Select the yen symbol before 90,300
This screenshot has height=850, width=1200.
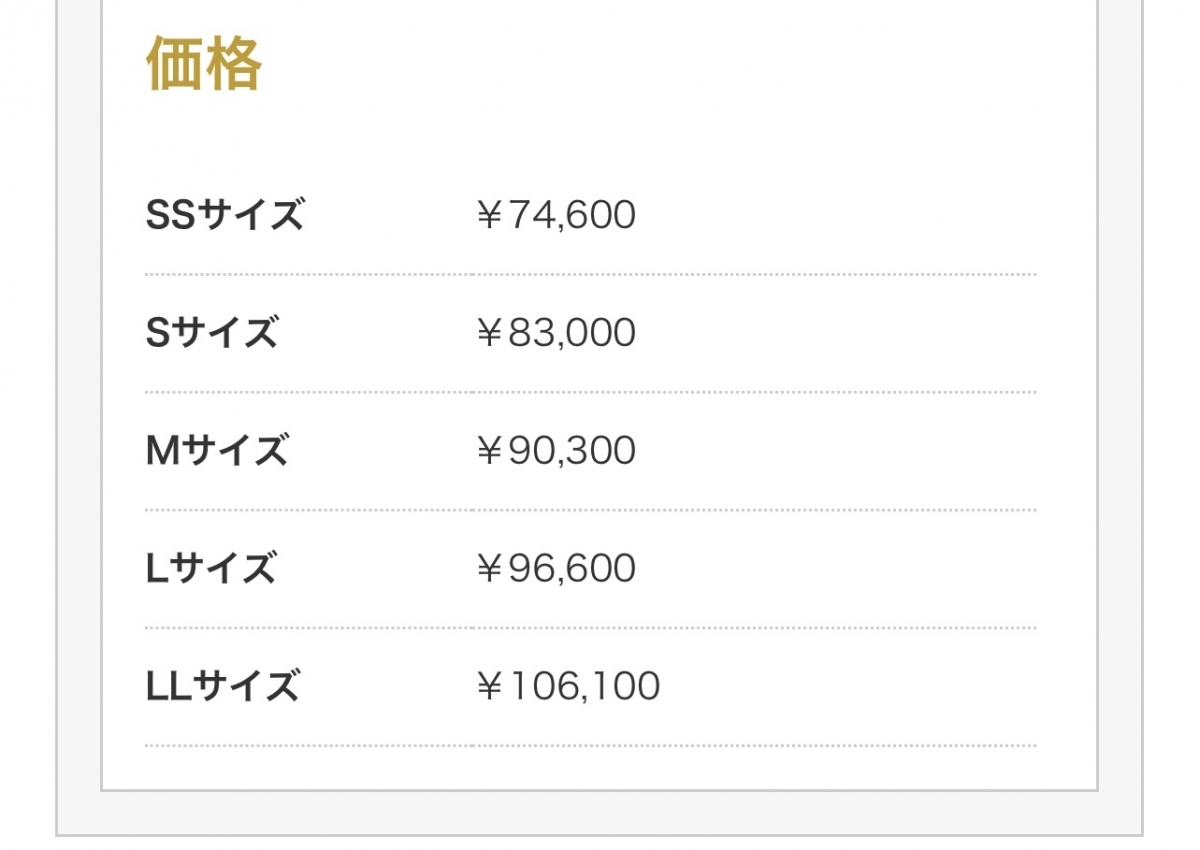tap(489, 451)
